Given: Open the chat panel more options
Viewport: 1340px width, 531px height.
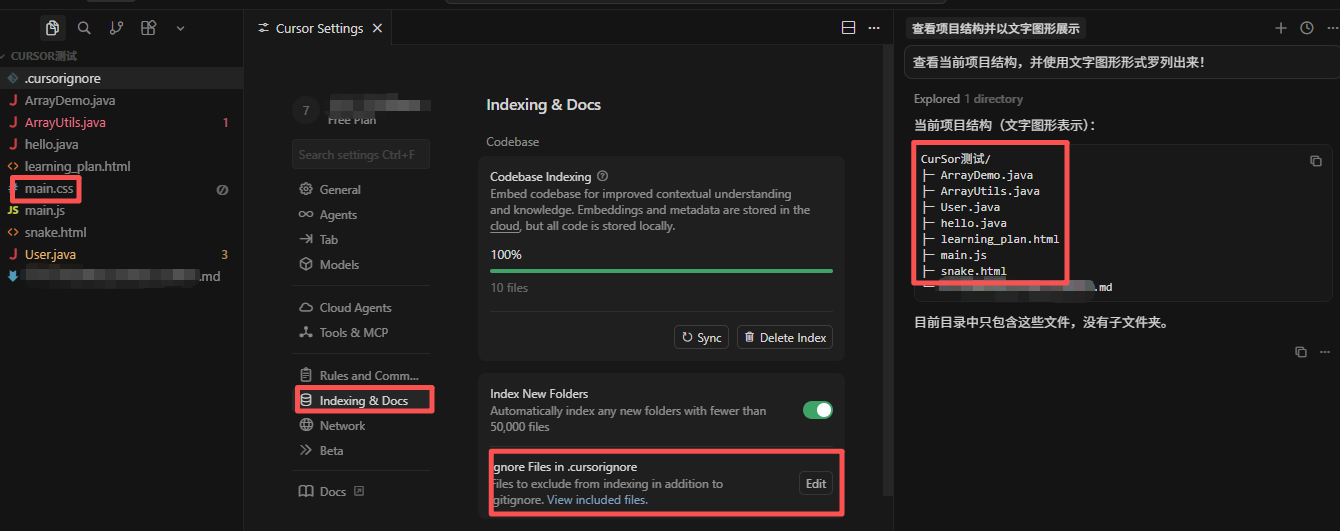Looking at the screenshot, I should (1330, 28).
